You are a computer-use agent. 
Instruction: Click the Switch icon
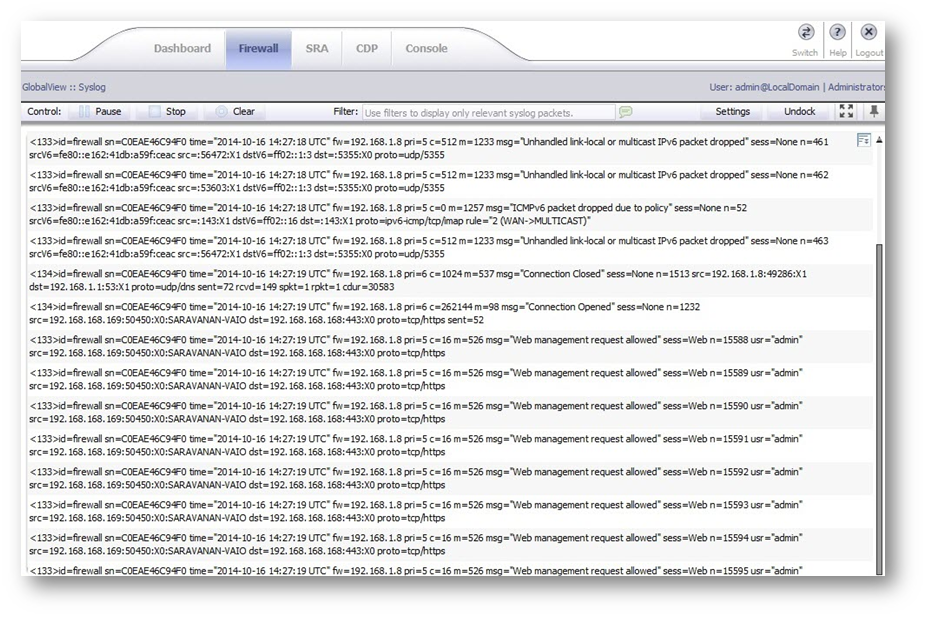(x=805, y=33)
